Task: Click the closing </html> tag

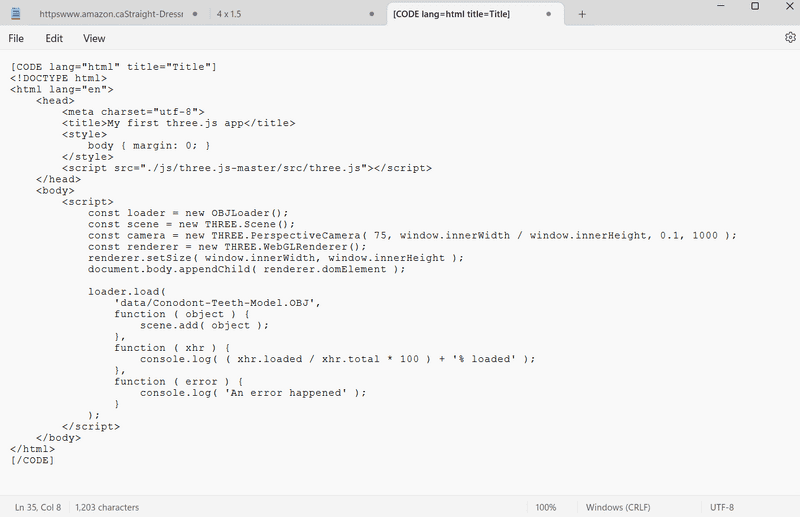Action: coord(32,449)
